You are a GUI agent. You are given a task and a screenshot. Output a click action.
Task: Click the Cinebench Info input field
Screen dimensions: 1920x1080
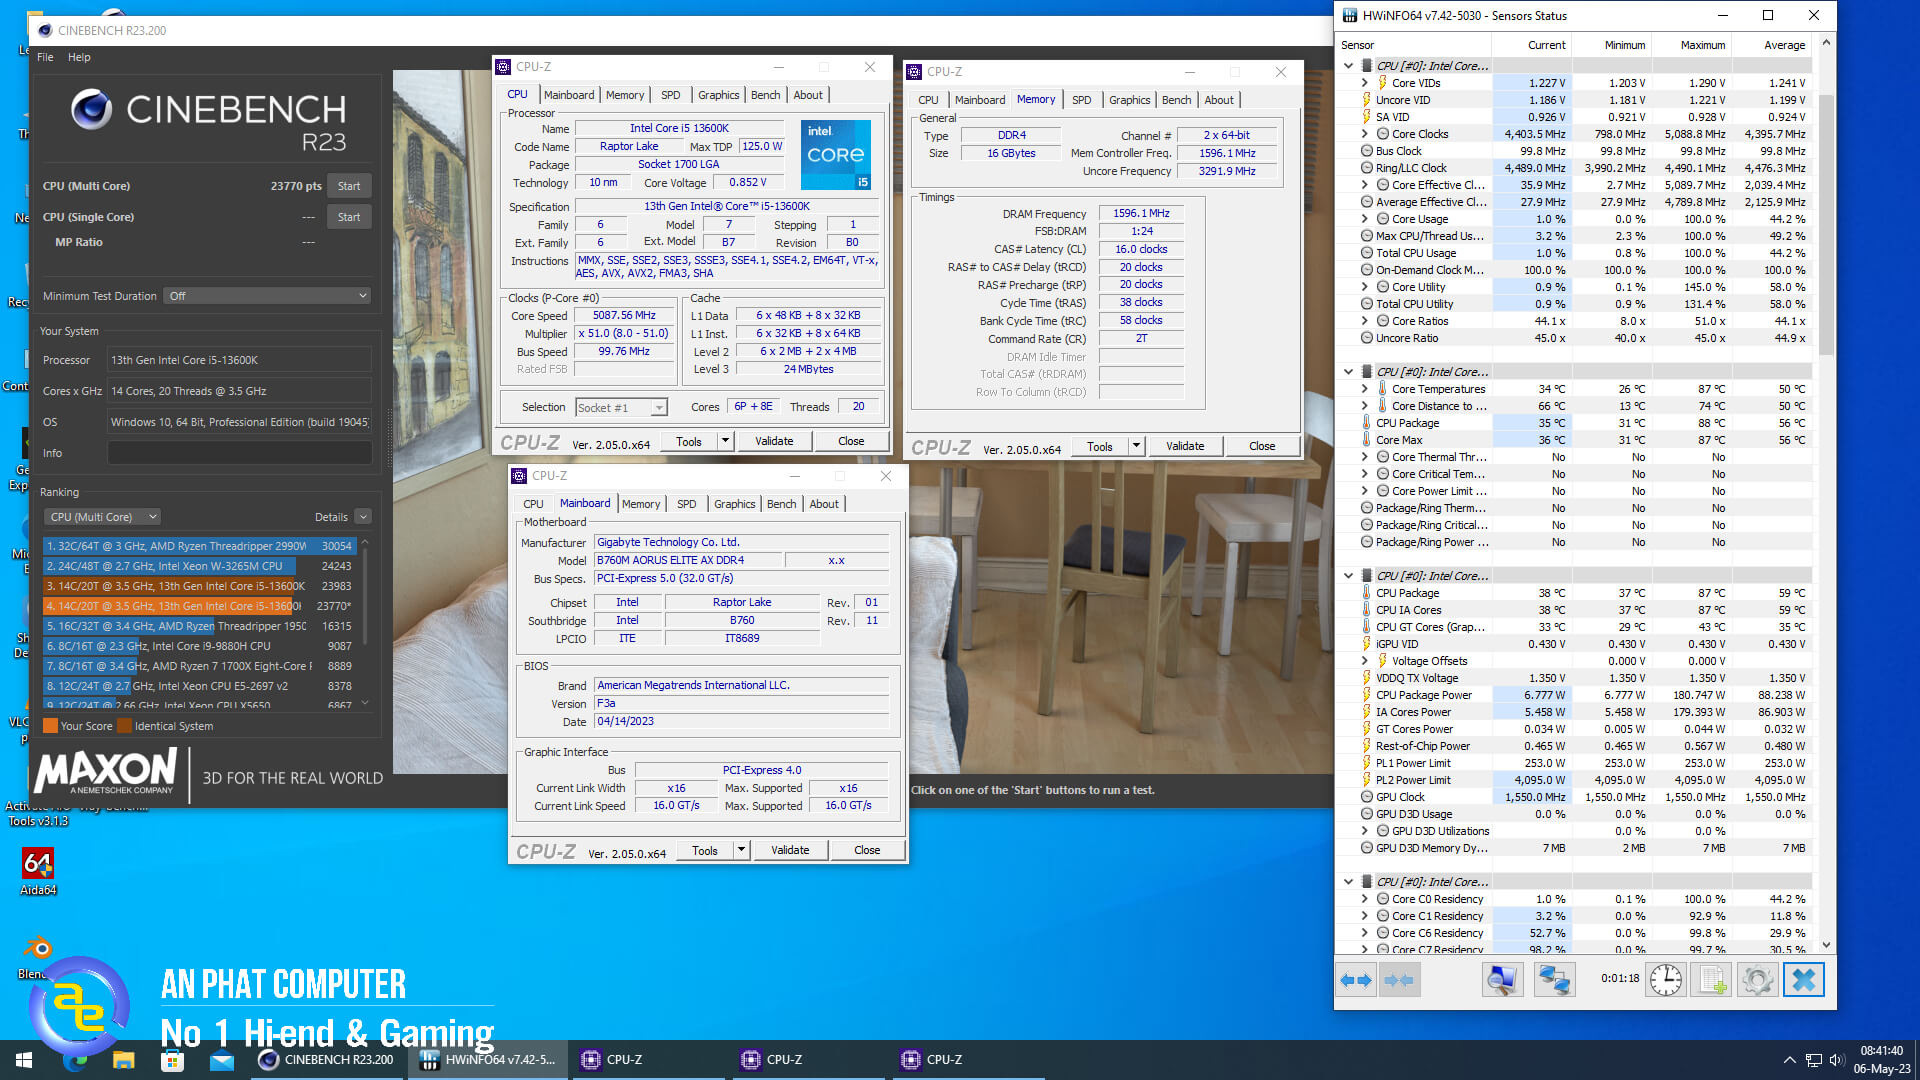240,453
